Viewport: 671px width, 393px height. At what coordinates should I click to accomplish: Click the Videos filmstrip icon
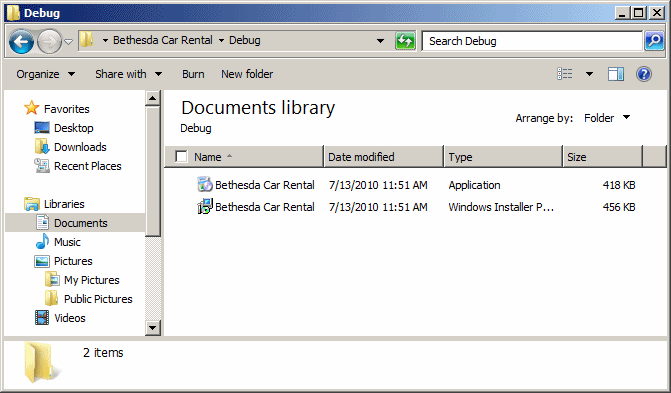click(x=42, y=318)
